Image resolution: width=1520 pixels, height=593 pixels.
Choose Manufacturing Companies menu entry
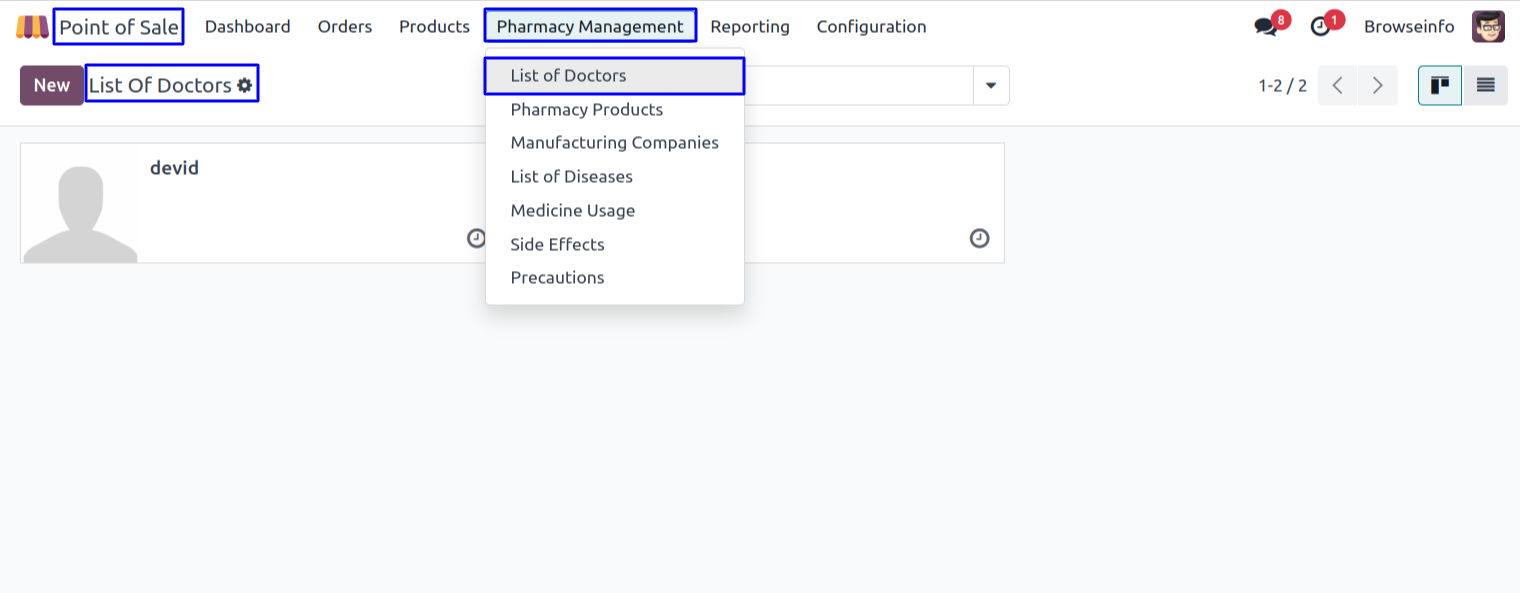coord(614,143)
